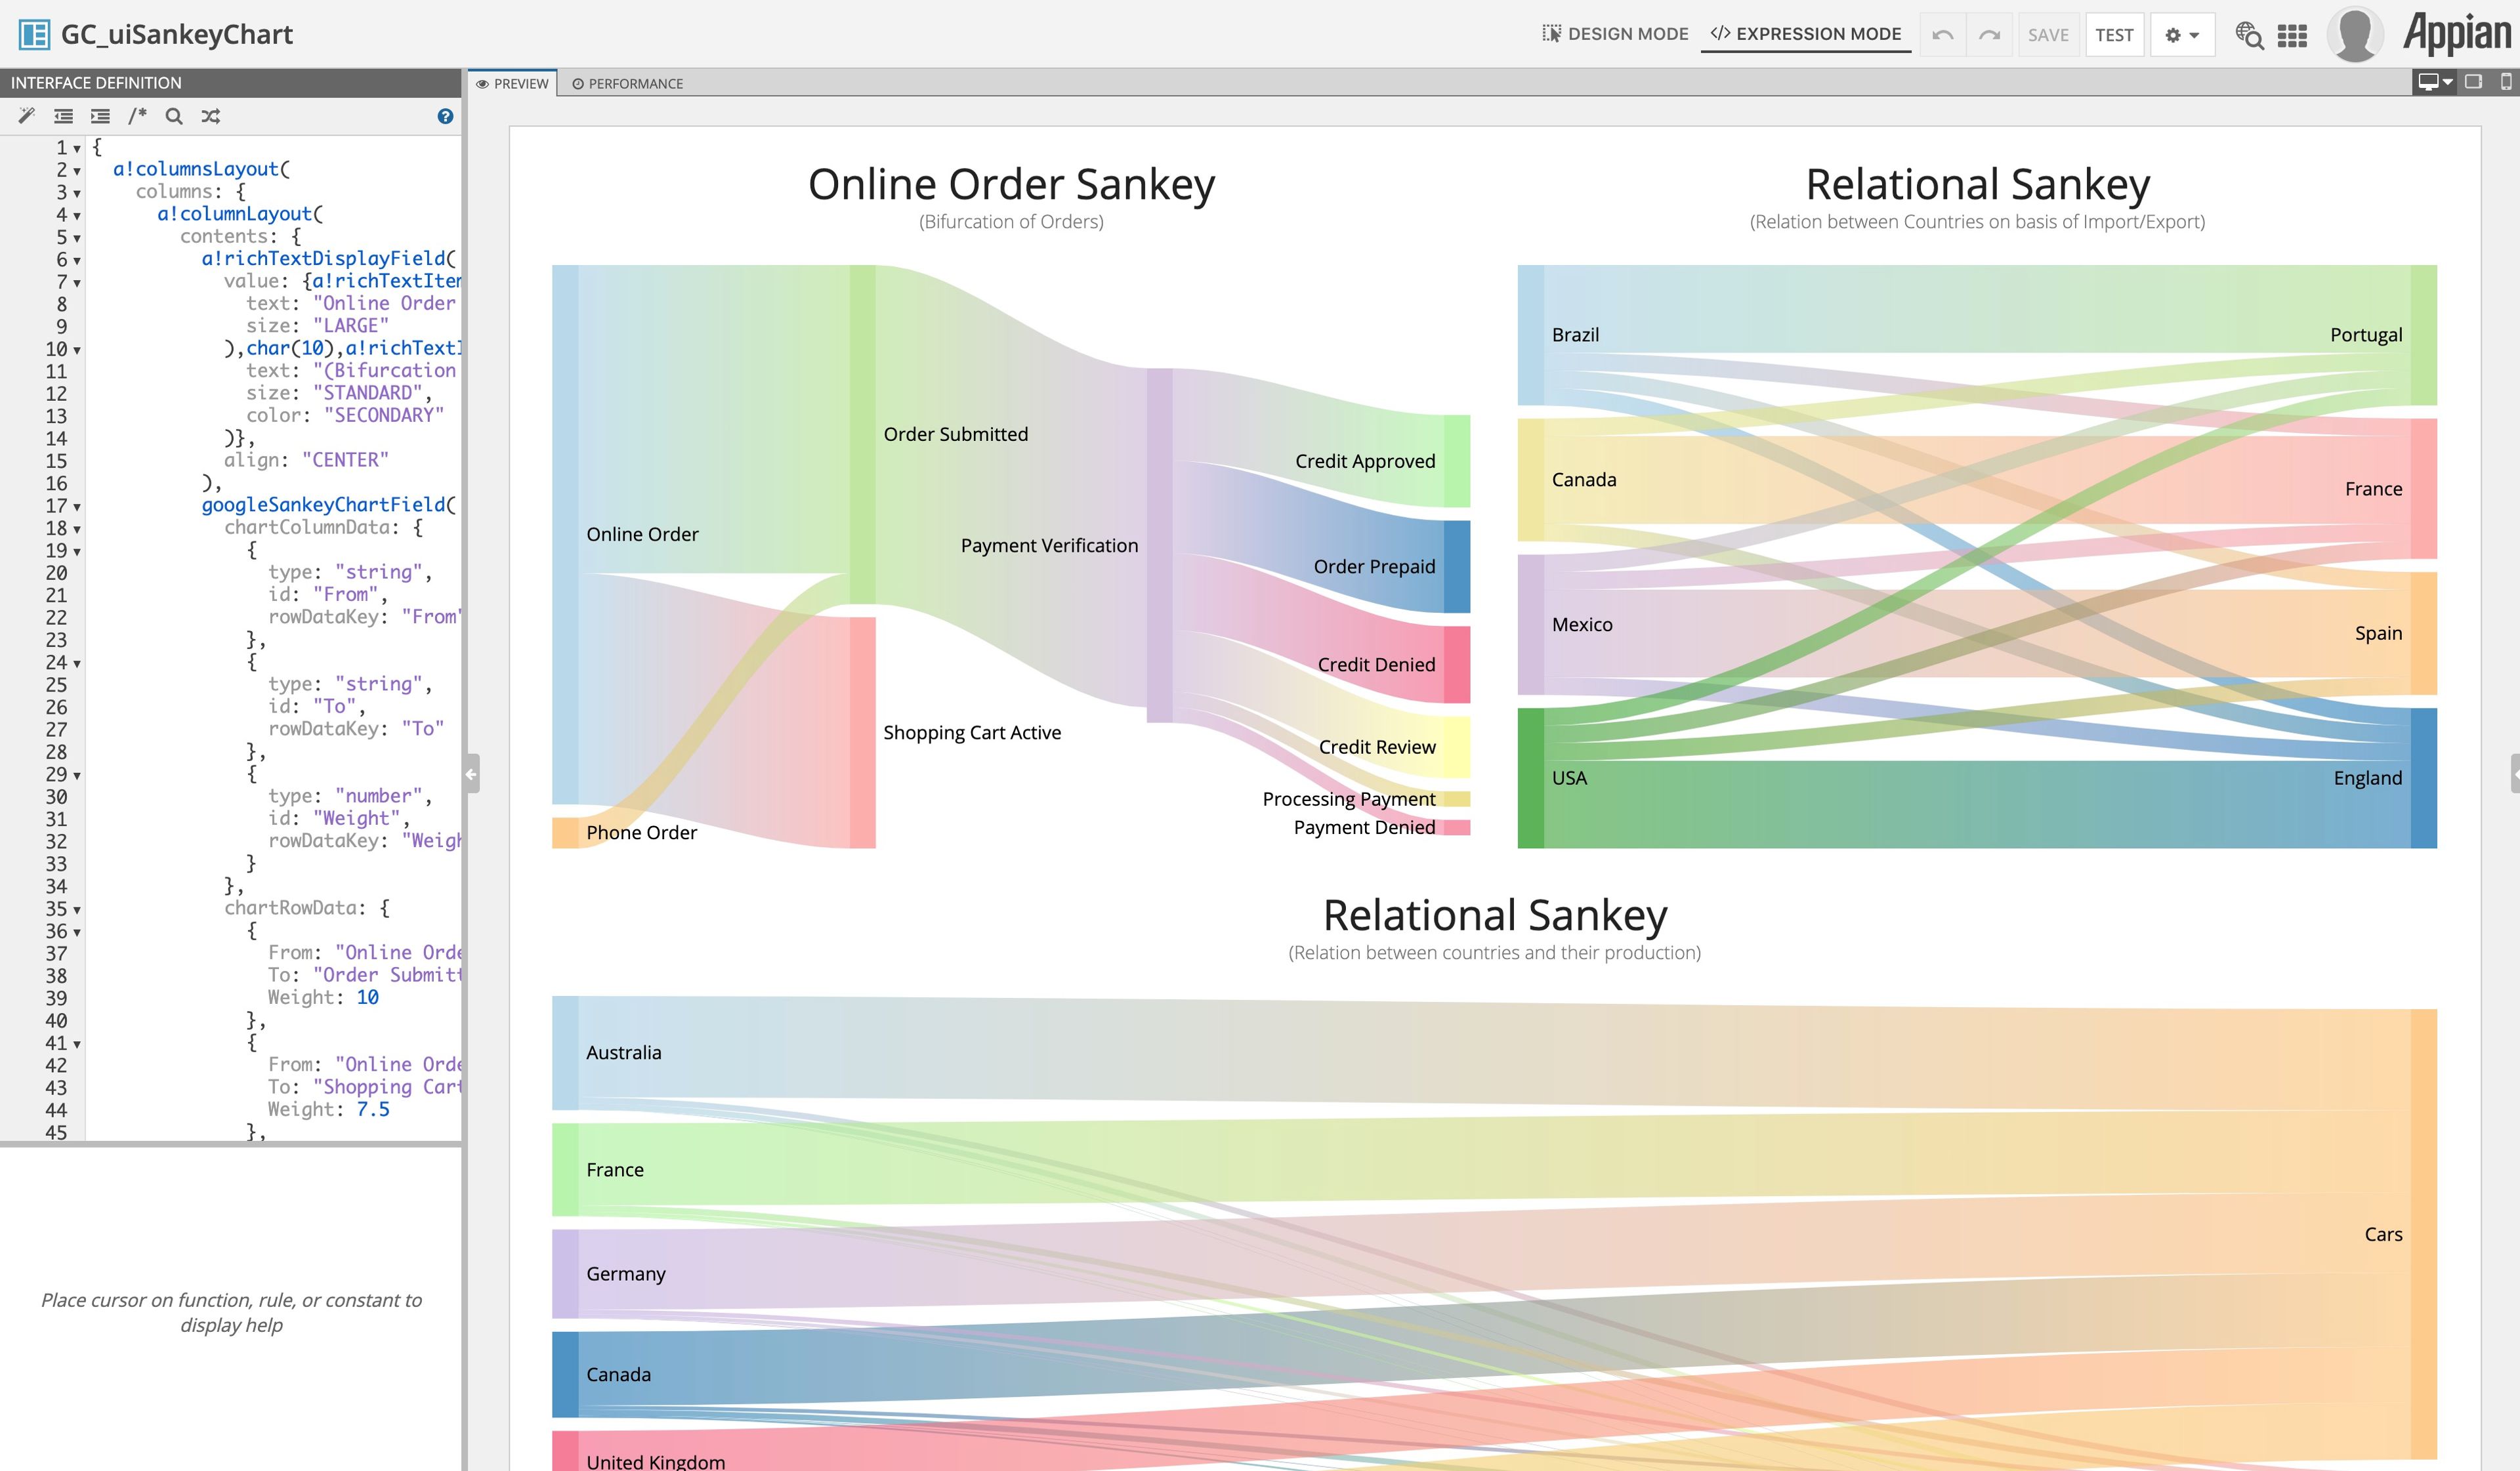Open the globe search icon
2520x1471 pixels.
coord(2249,35)
